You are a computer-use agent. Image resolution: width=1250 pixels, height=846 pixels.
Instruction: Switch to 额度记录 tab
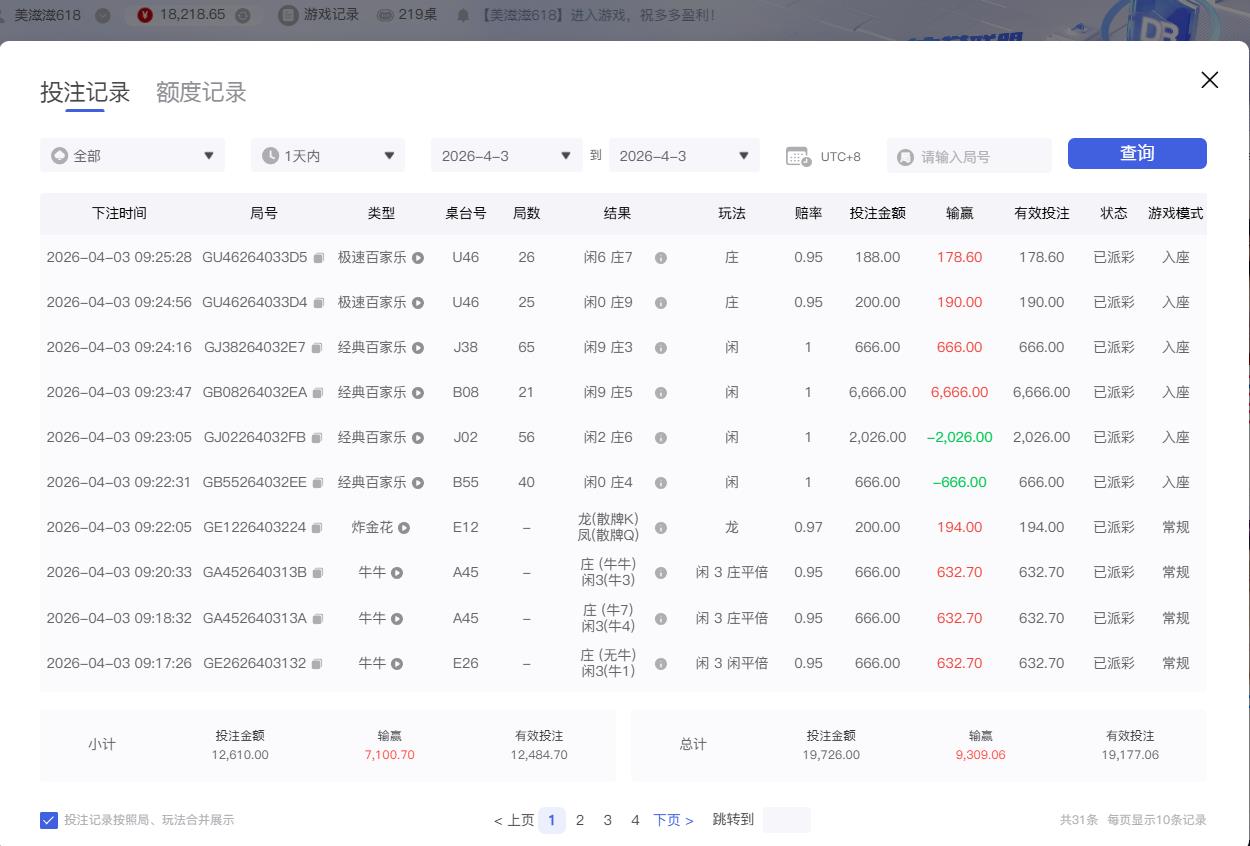(x=201, y=93)
